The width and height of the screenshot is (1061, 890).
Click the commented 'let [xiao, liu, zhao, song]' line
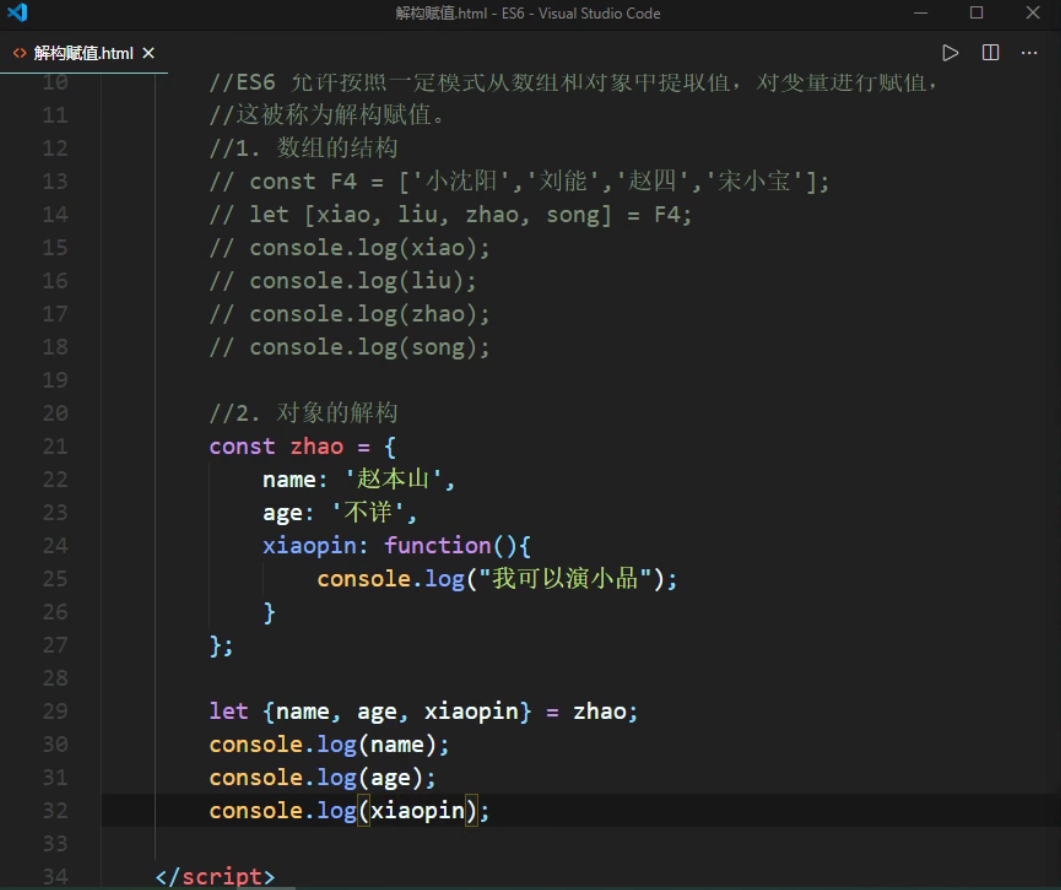451,215
